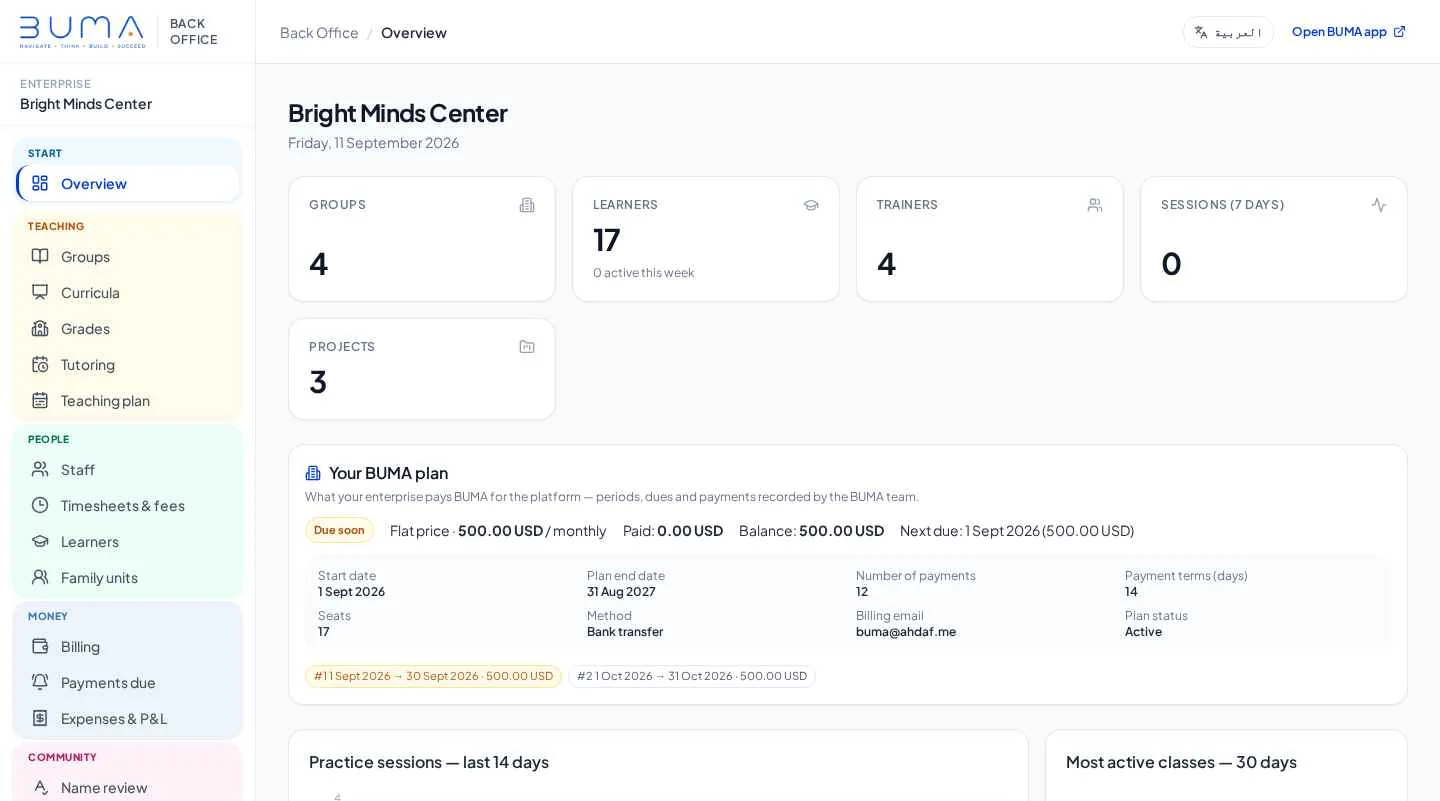Click the Bright Minds Center enterprise name in sidebar

tap(86, 104)
